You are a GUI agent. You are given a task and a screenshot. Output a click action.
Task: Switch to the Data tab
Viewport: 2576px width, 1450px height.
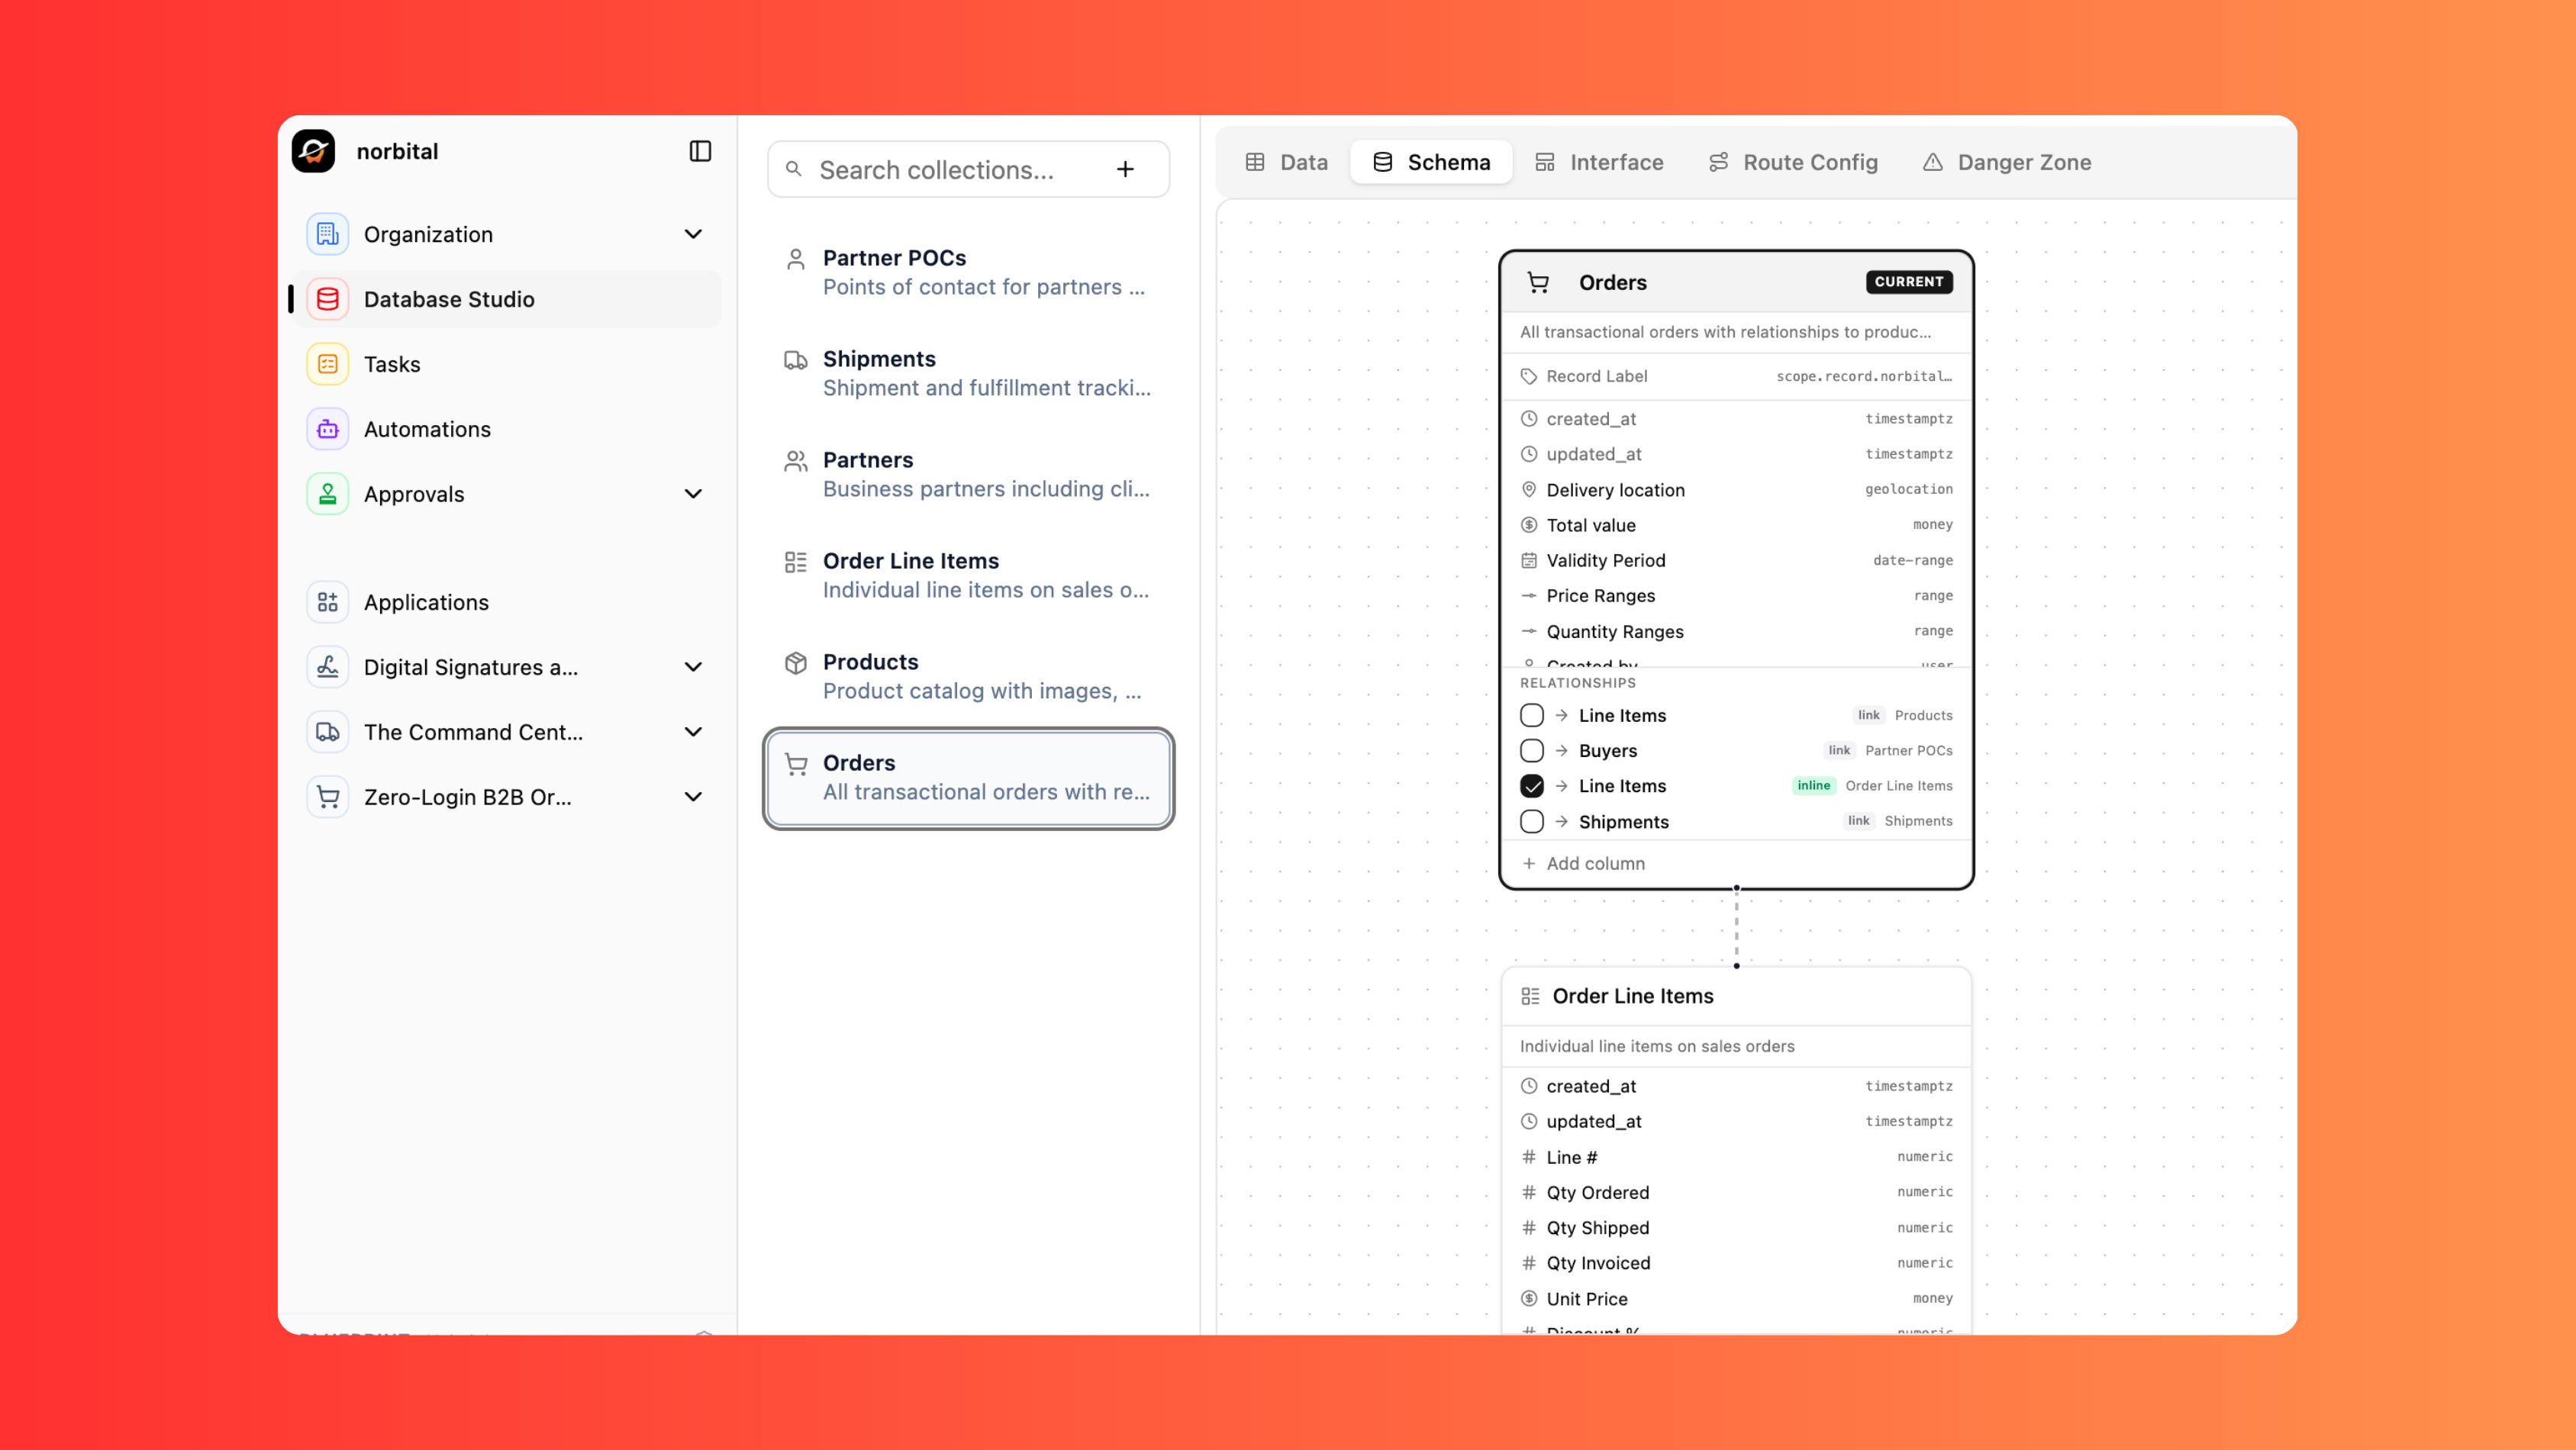tap(1285, 162)
